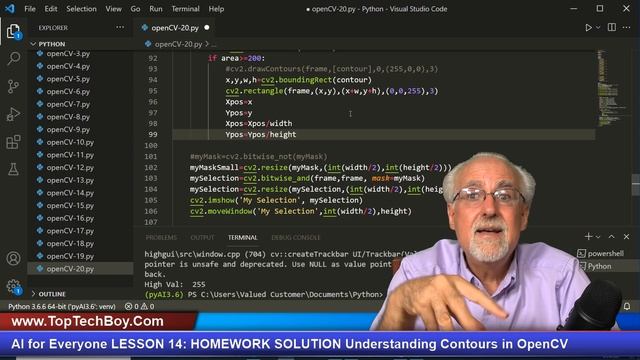Open Explorer Views and More Actions ellipsis

pos(120,27)
